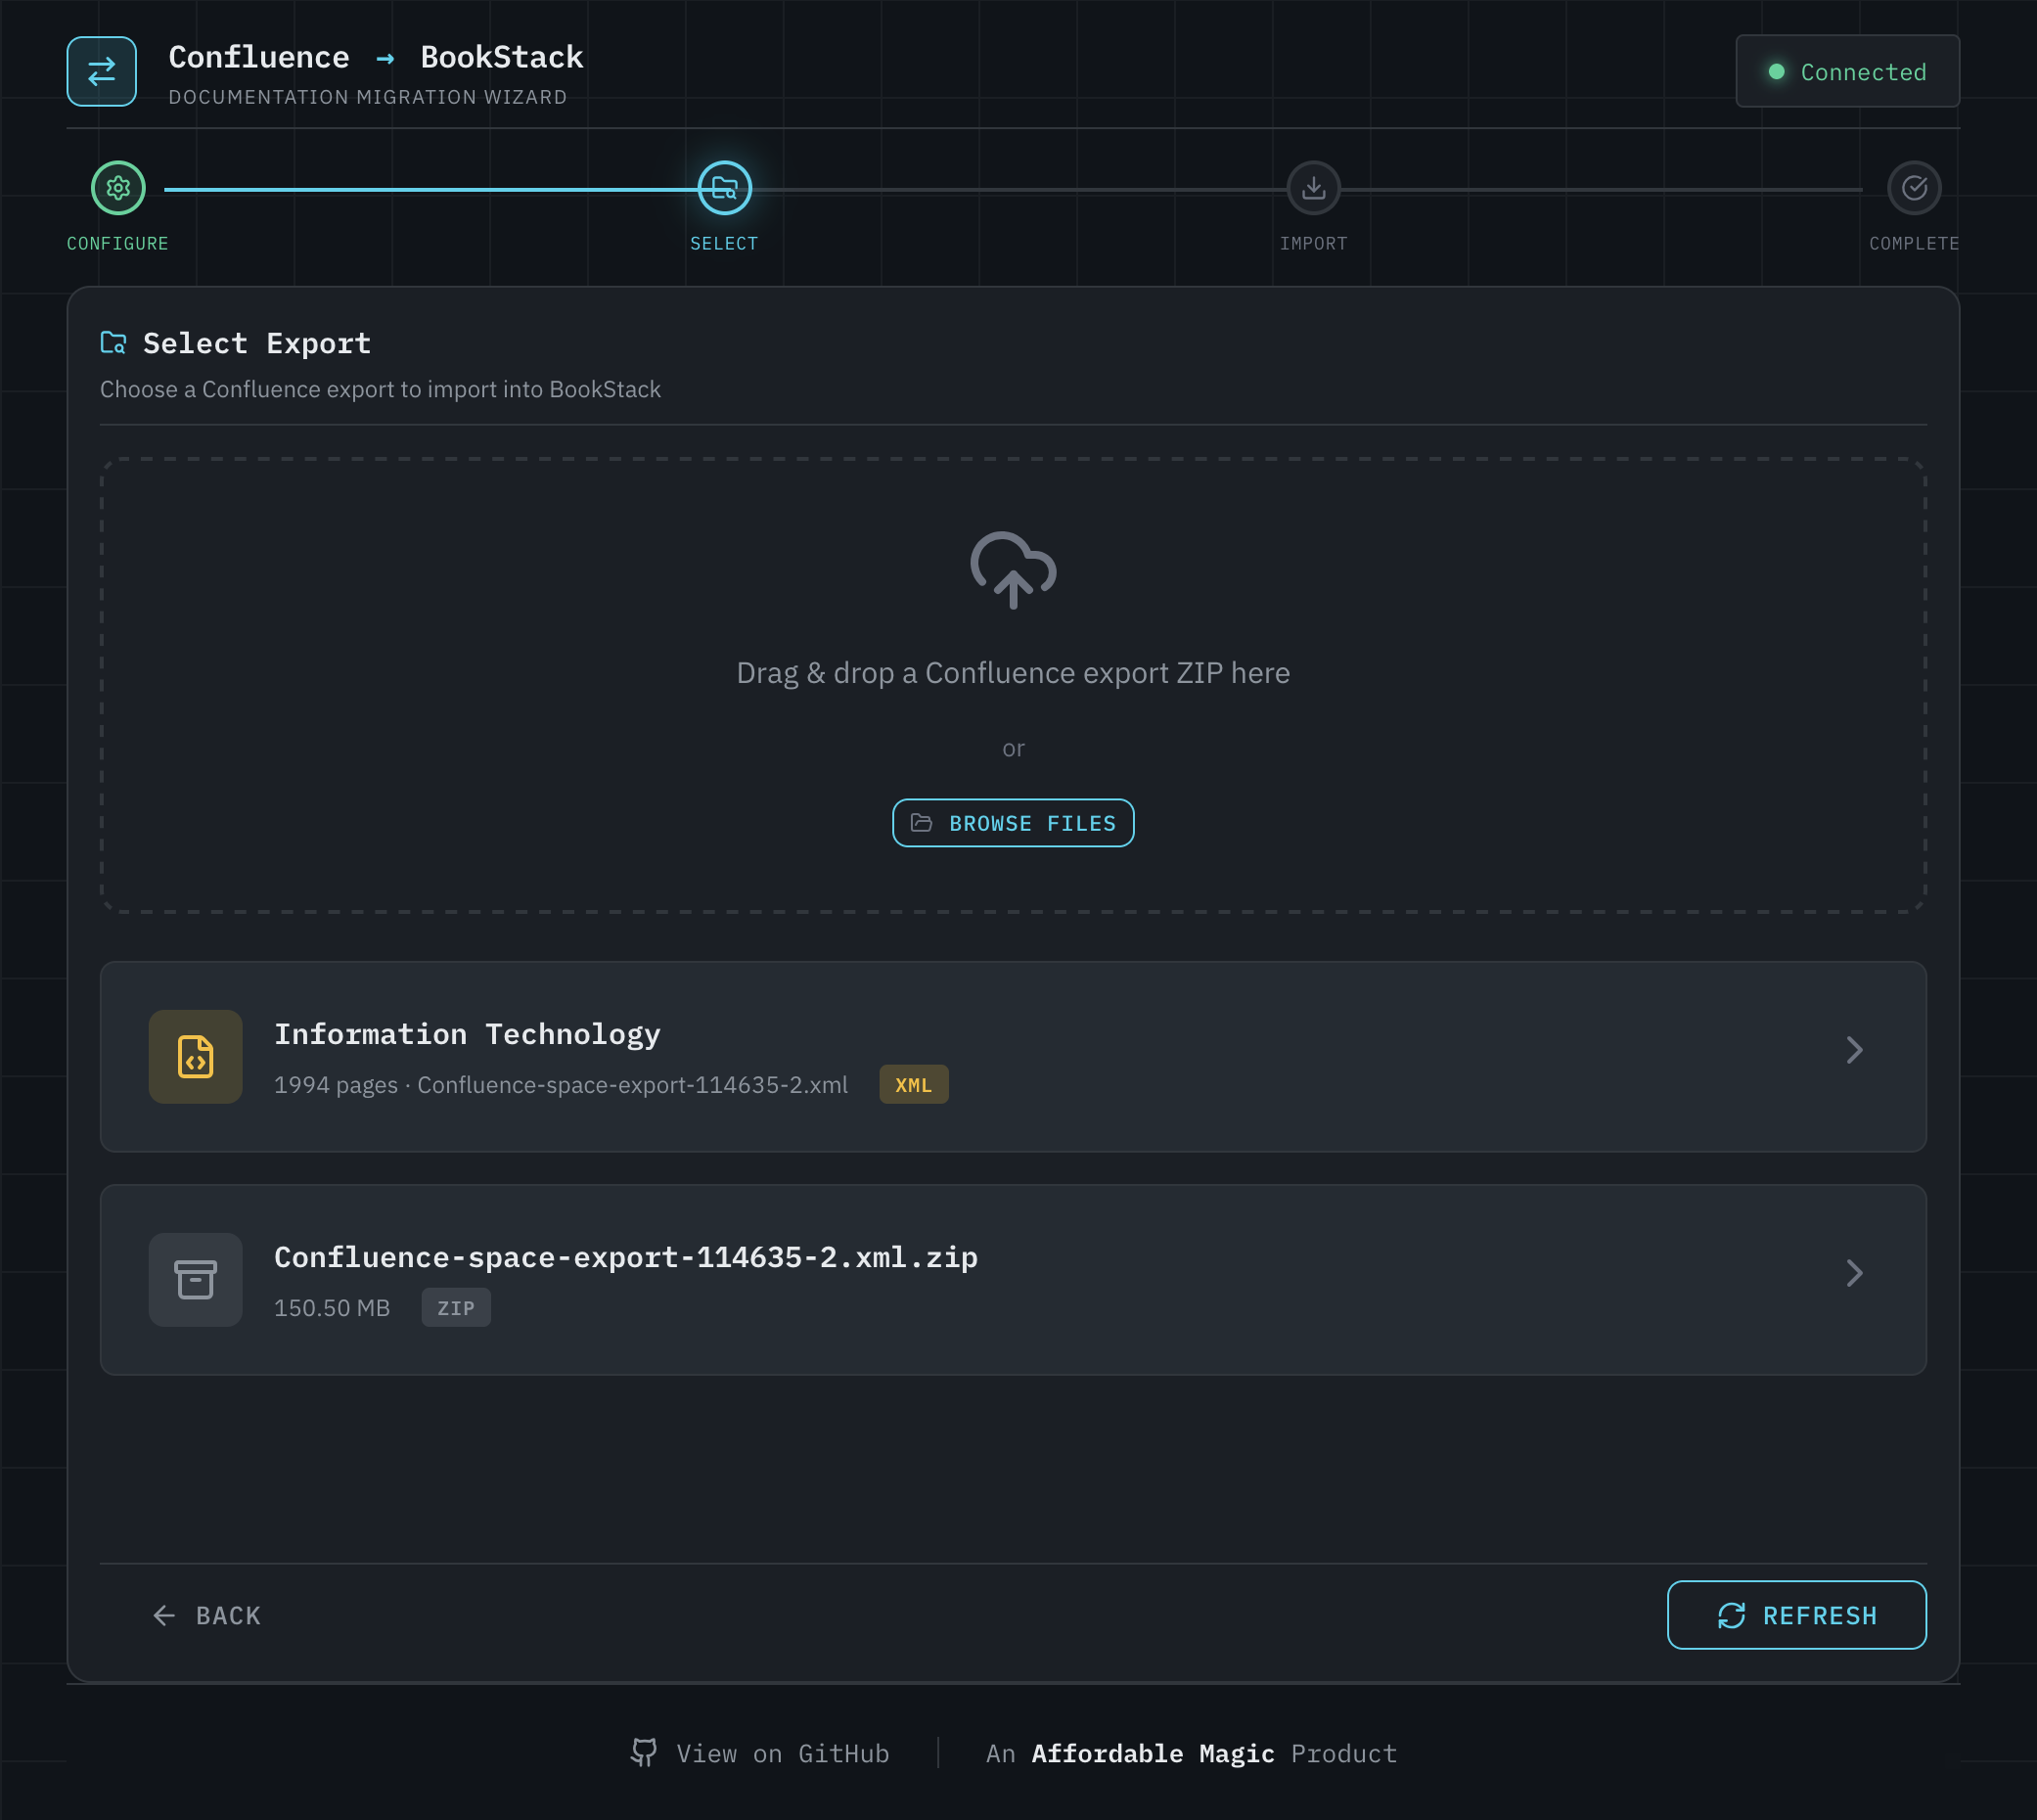Open the XML badge on Information Technology
Screen dimensions: 2037x1820
point(913,1084)
